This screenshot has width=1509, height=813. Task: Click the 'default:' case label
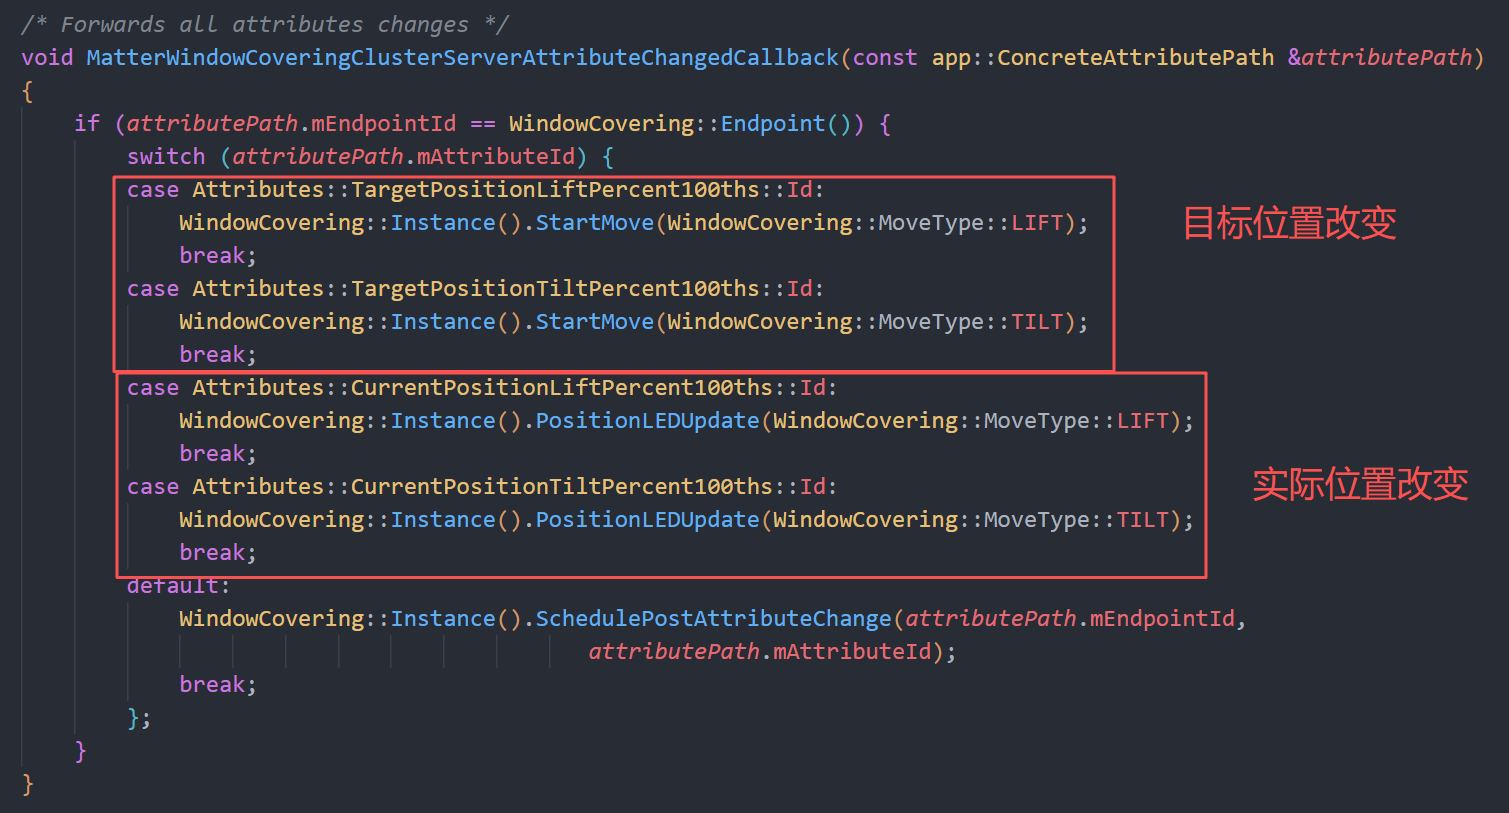click(x=178, y=587)
